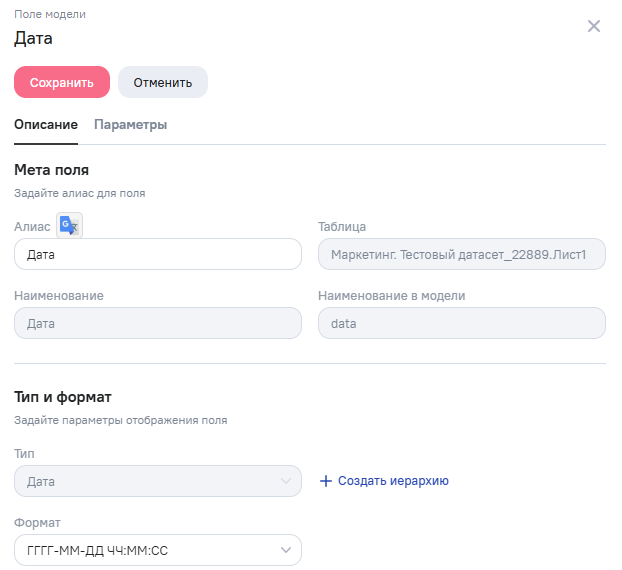622x570 pixels.
Task: Save changes with the Сохранить button
Action: pyautogui.click(x=62, y=82)
